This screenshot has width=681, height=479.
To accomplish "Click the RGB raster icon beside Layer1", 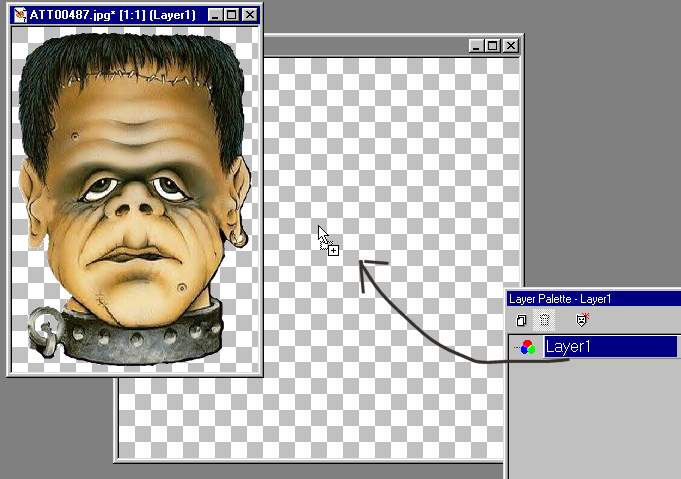I will 528,347.
